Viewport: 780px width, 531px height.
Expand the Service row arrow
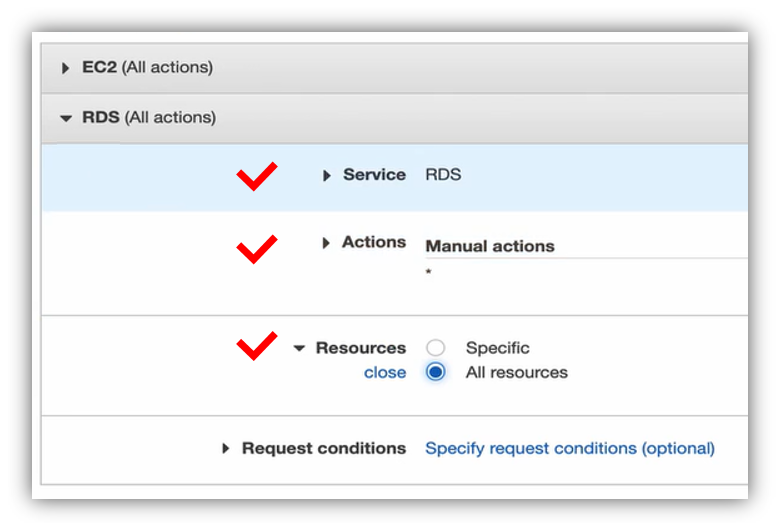[x=327, y=175]
